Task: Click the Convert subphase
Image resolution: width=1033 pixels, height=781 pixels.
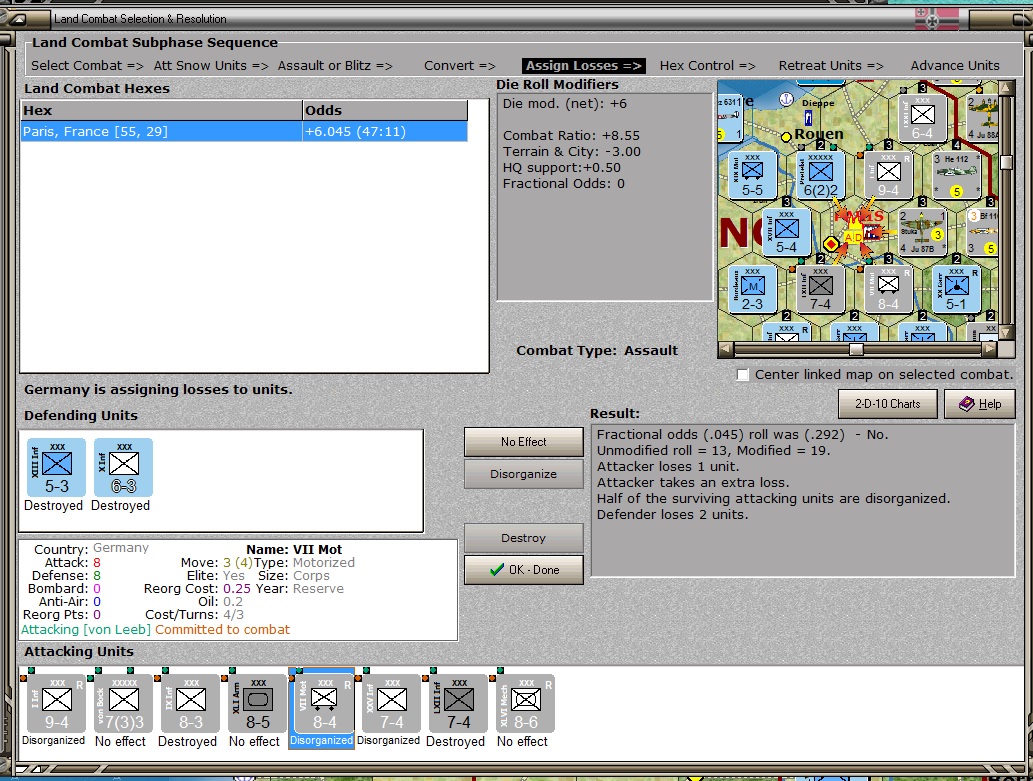Action: pyautogui.click(x=460, y=66)
